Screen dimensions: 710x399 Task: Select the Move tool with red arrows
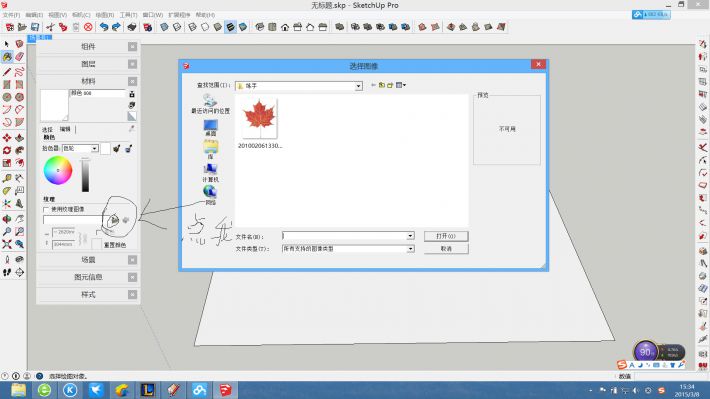7,138
